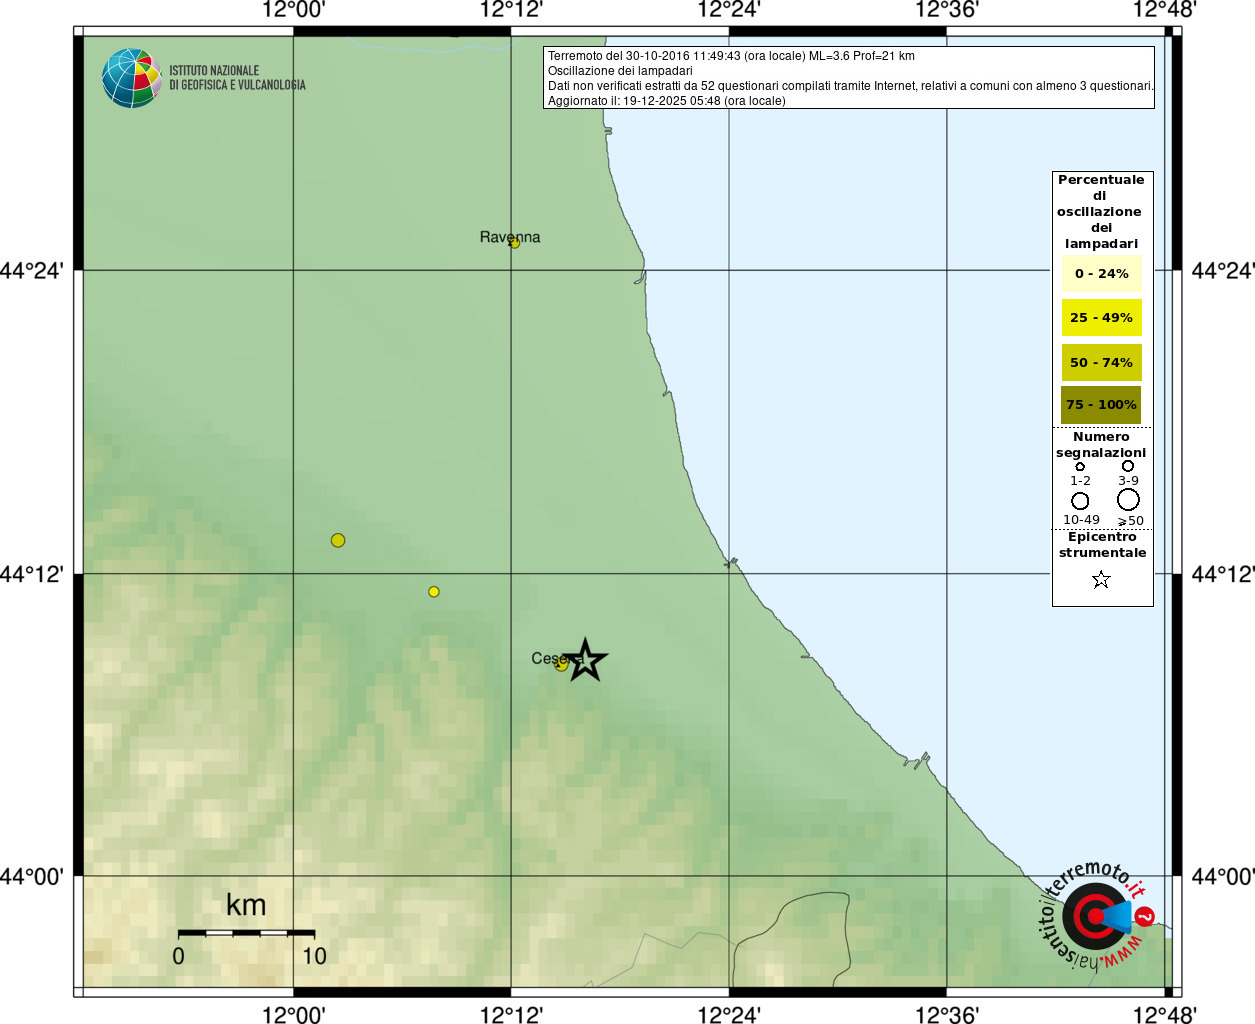Click the large yellow marker west of the map
This screenshot has height=1024, width=1255.
click(x=338, y=540)
